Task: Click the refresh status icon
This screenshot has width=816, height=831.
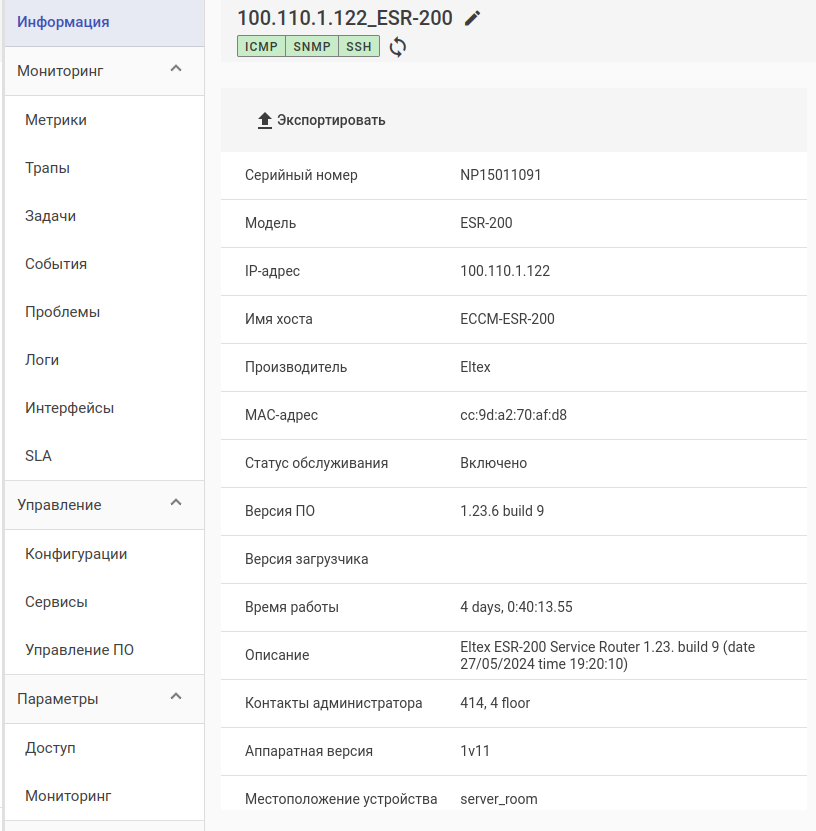Action: (x=398, y=47)
